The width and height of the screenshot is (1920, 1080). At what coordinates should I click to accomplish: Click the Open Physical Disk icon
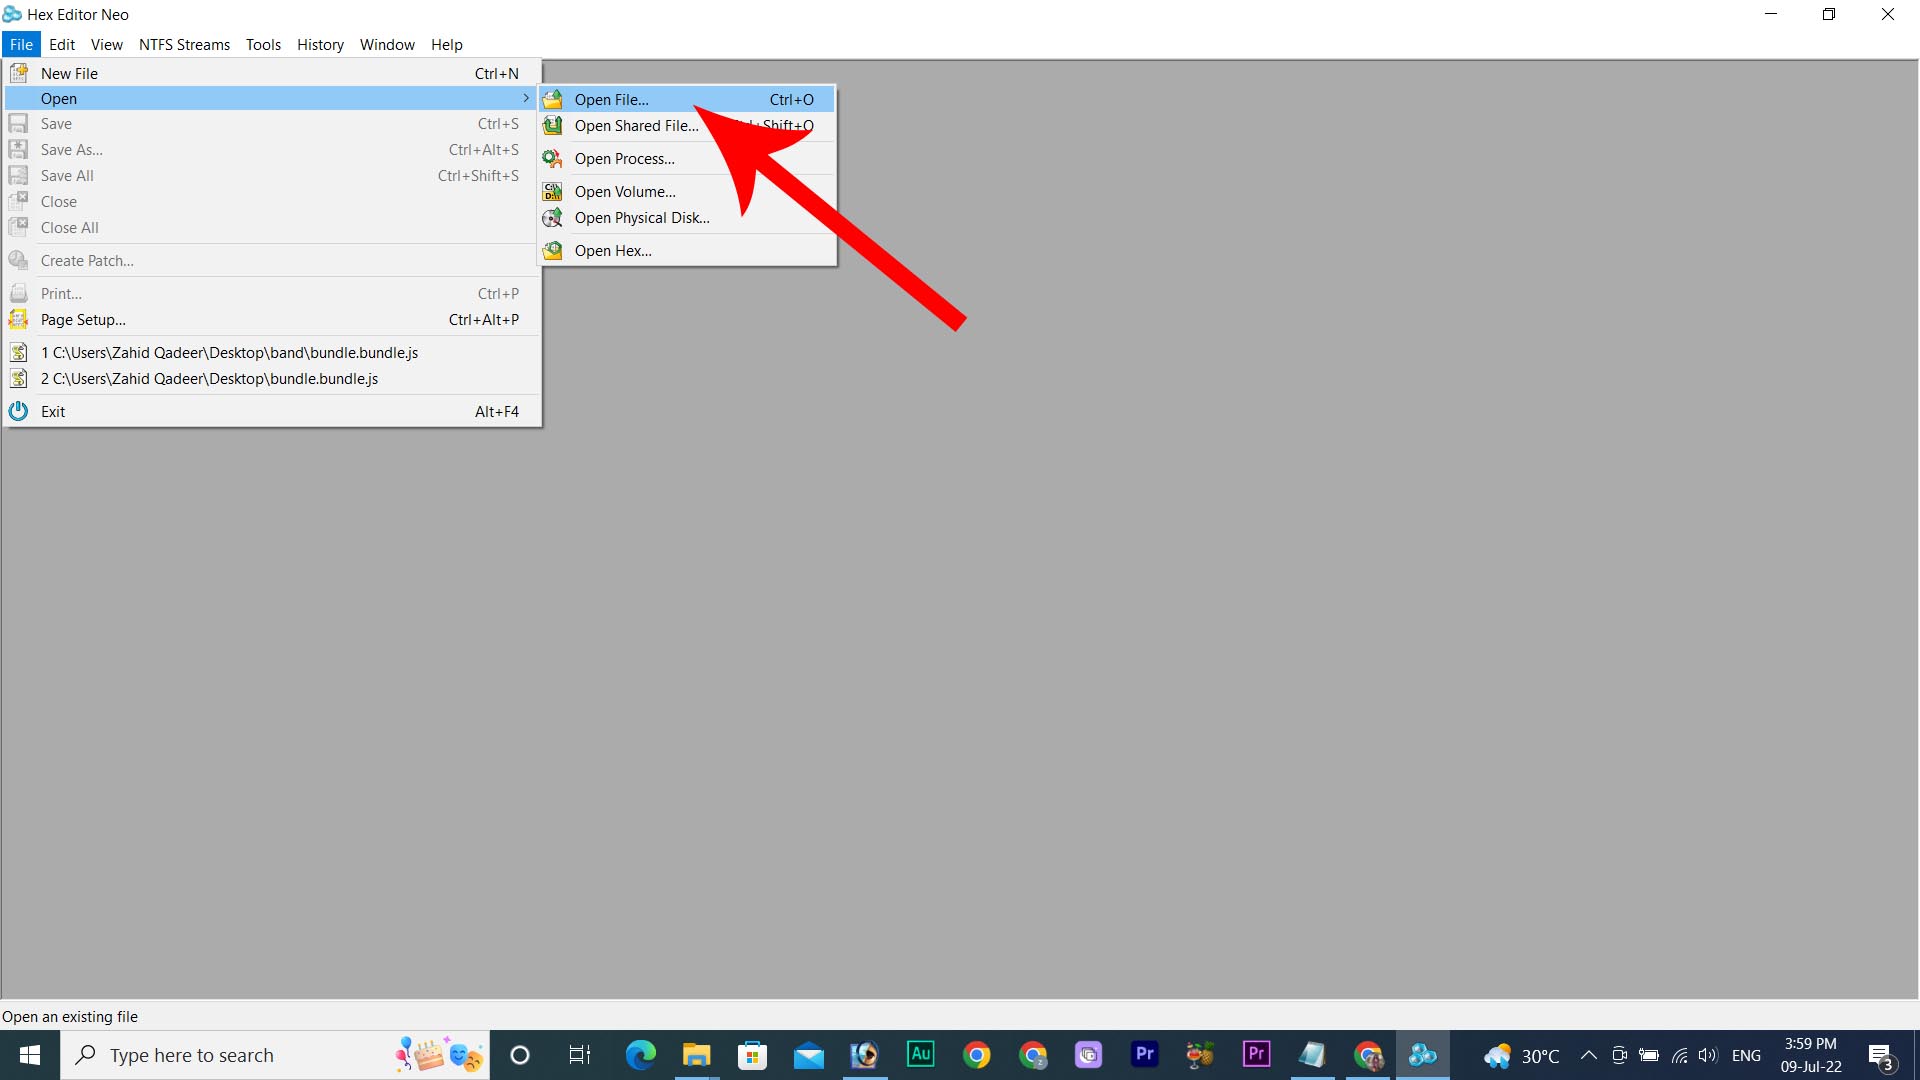click(553, 218)
